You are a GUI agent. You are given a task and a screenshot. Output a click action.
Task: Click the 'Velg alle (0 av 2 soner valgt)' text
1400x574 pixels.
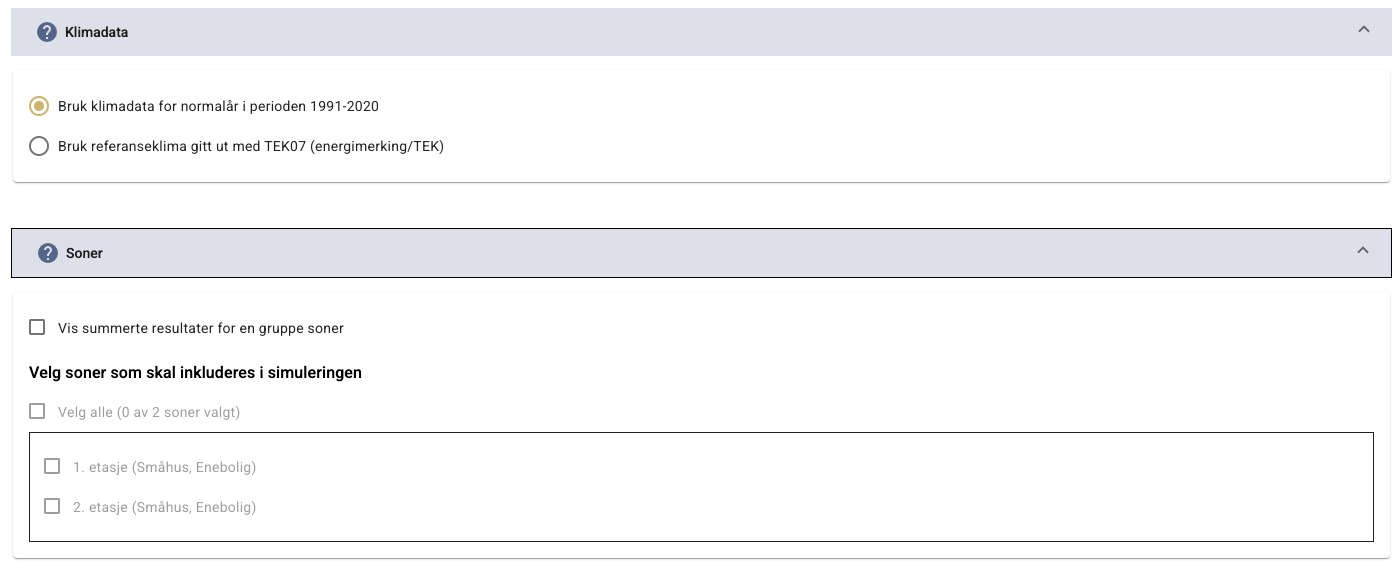[149, 412]
